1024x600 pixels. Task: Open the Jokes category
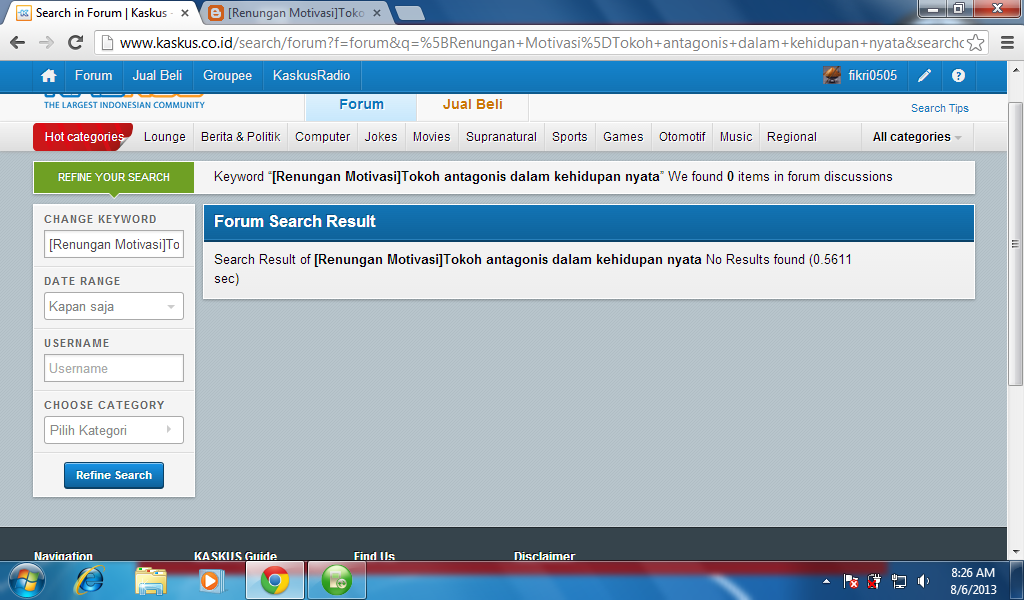coord(381,137)
